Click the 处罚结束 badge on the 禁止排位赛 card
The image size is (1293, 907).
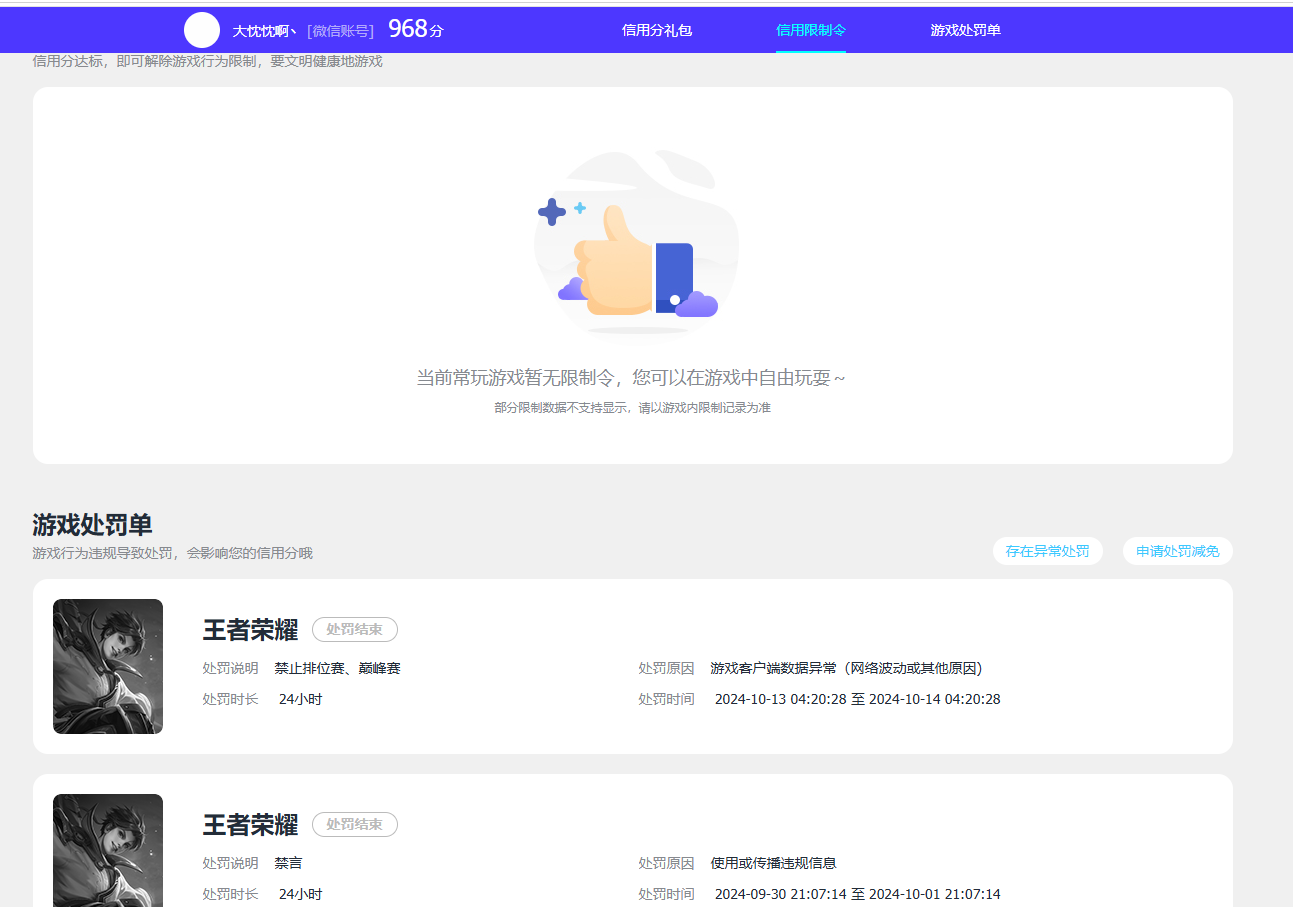pyautogui.click(x=355, y=629)
